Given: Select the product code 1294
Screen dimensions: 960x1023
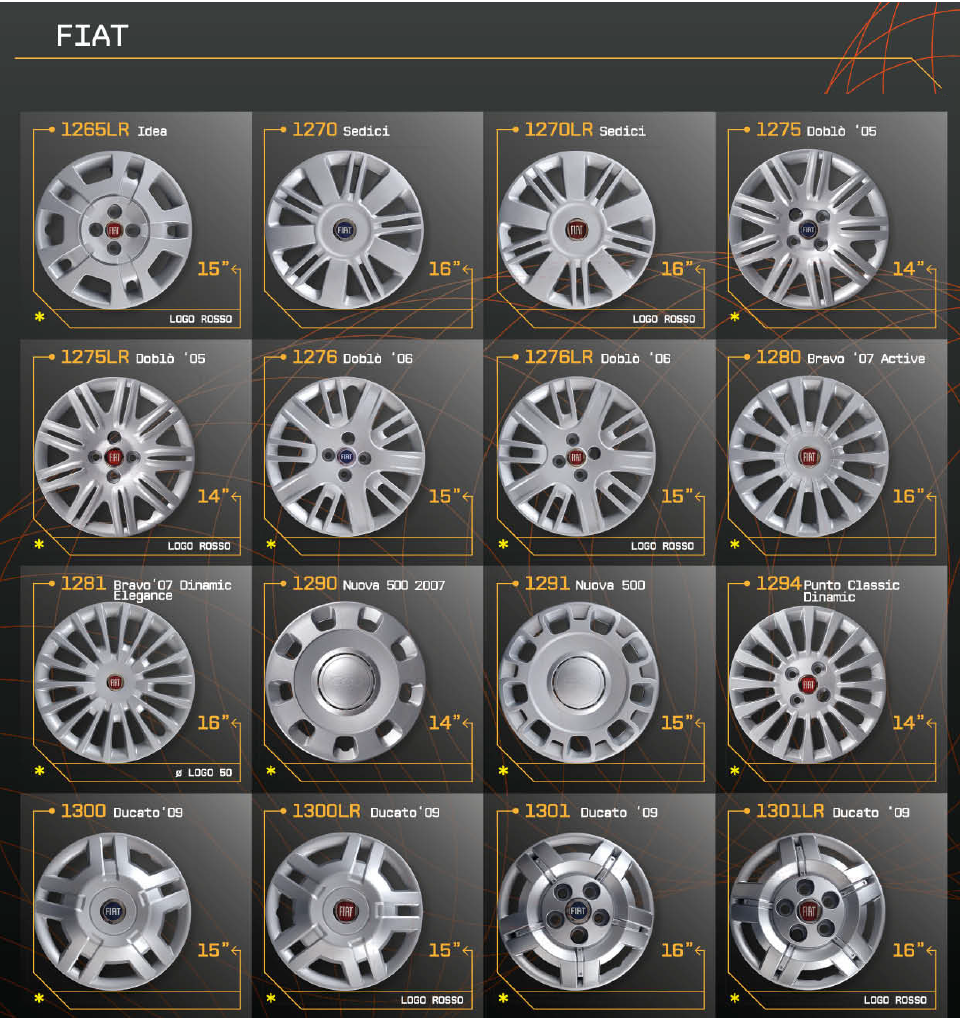Looking at the screenshot, I should tap(779, 583).
